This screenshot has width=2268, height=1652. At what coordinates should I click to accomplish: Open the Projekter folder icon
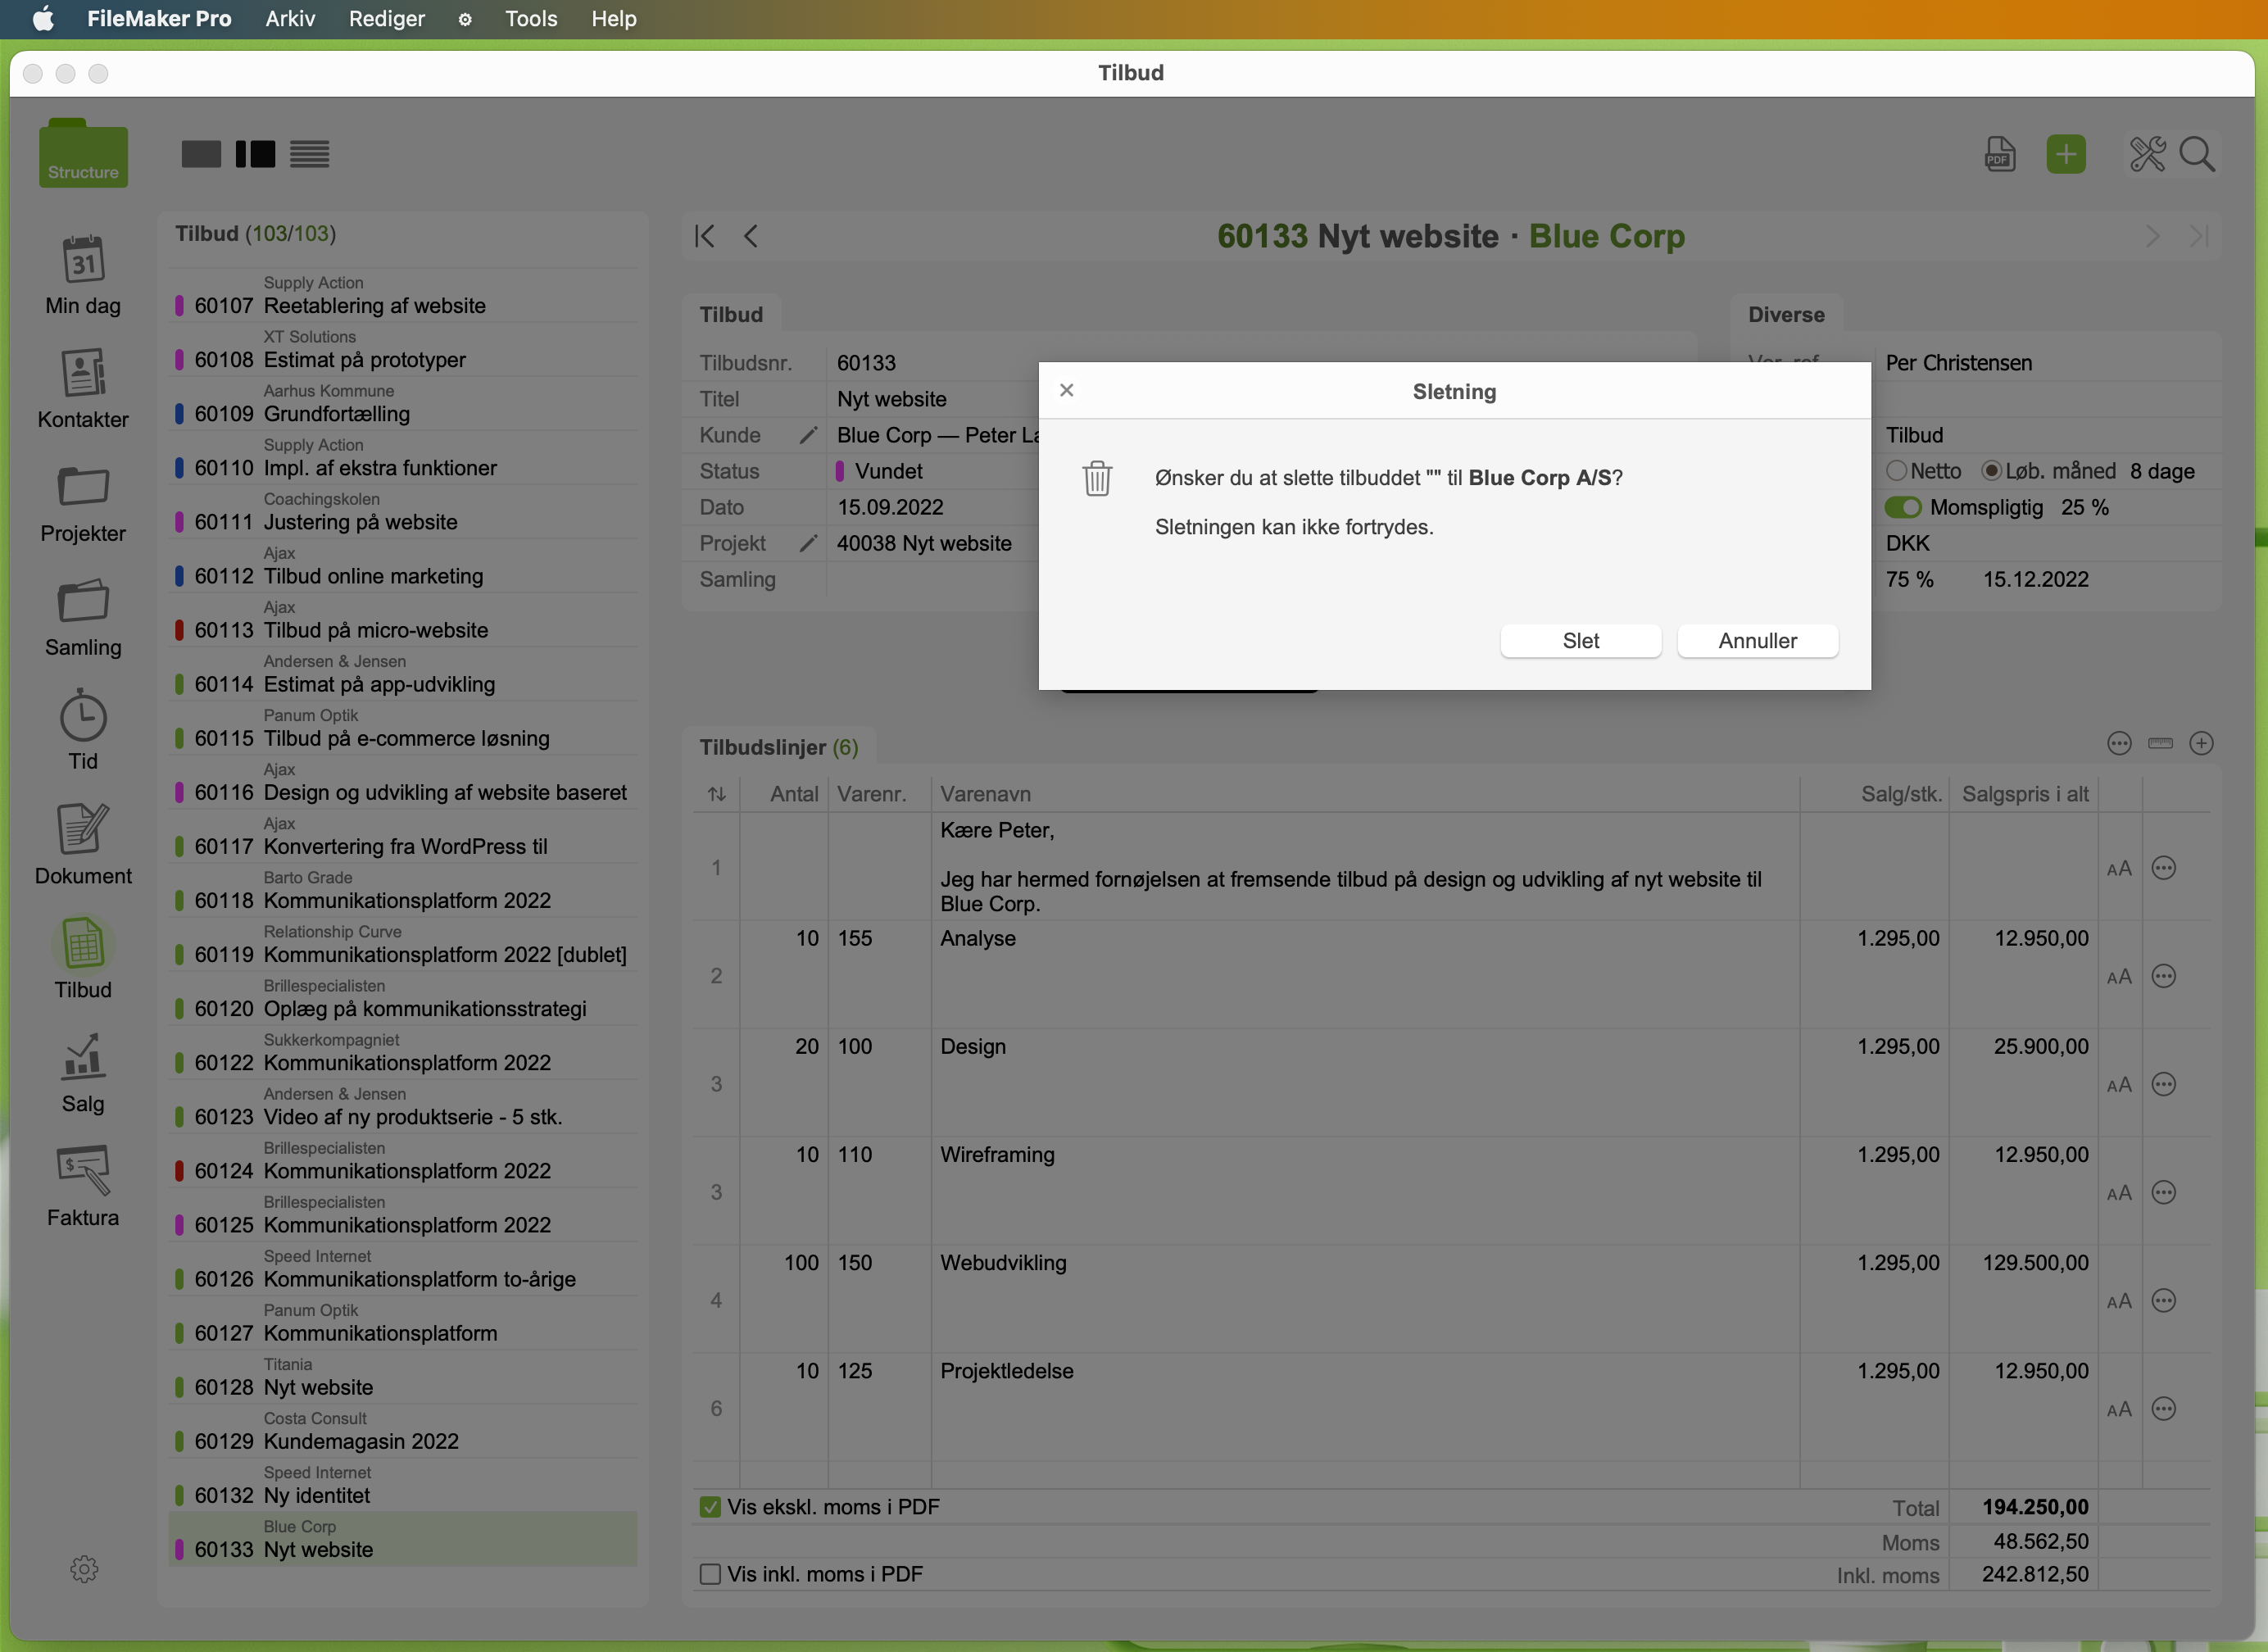coord(83,487)
